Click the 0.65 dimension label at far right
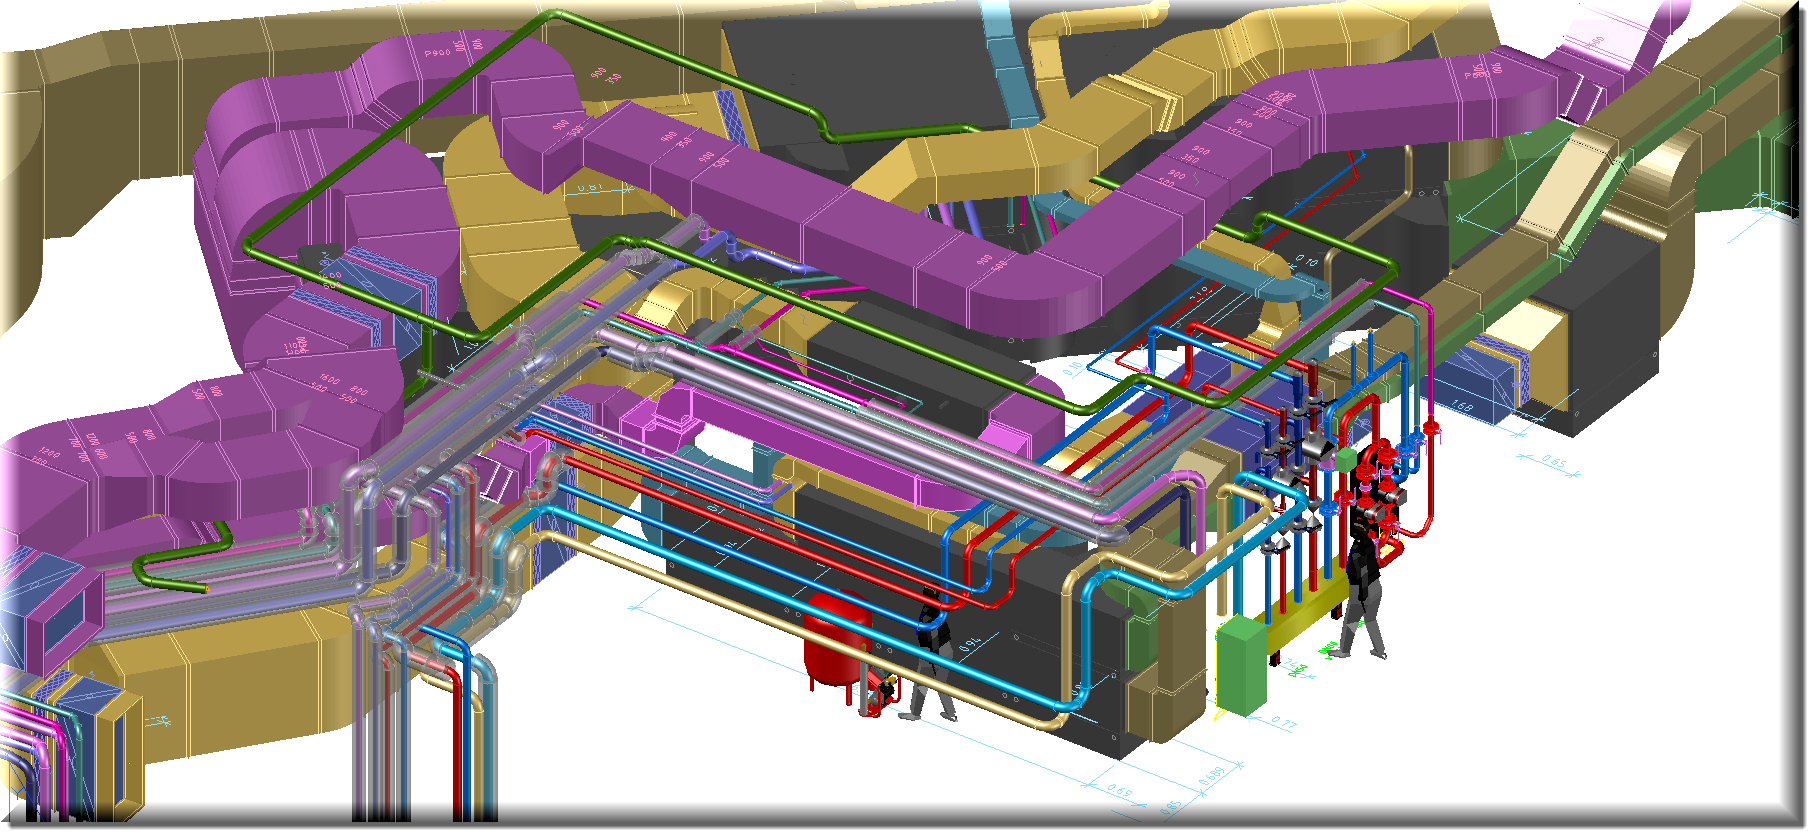The width and height of the screenshot is (1814, 837). point(1552,461)
